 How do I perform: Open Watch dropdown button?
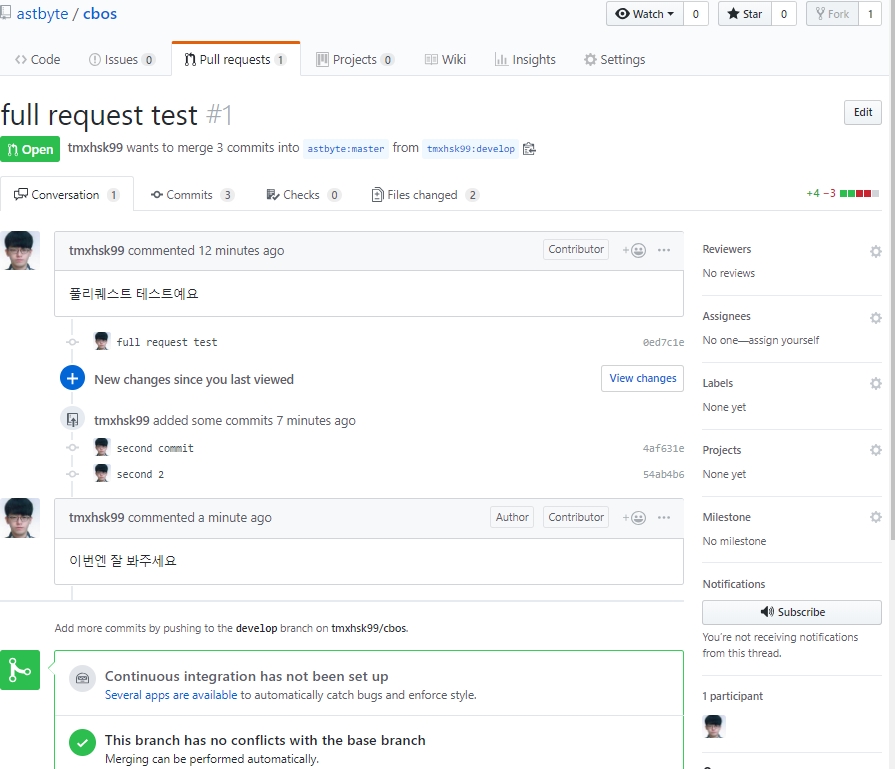(x=644, y=14)
